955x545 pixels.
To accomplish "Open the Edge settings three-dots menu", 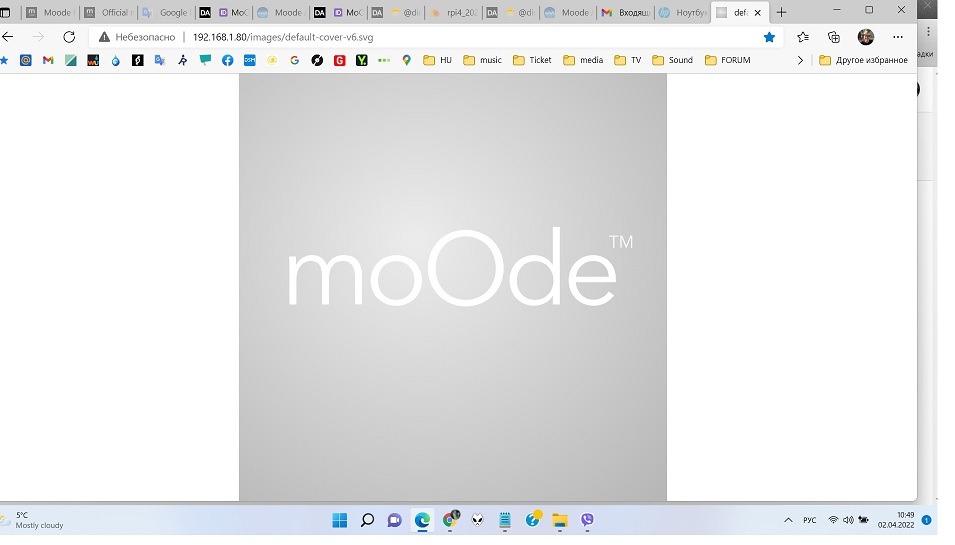I will (x=898, y=37).
